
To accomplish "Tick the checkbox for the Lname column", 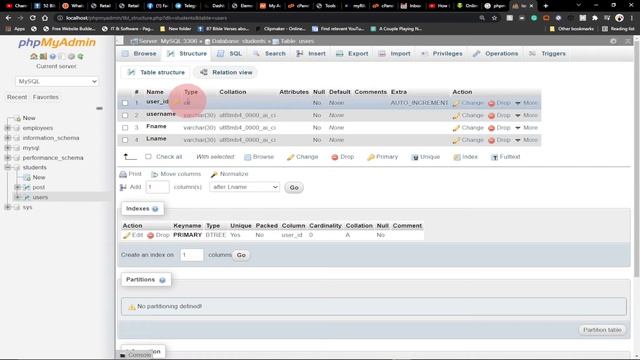I will click(x=125, y=140).
